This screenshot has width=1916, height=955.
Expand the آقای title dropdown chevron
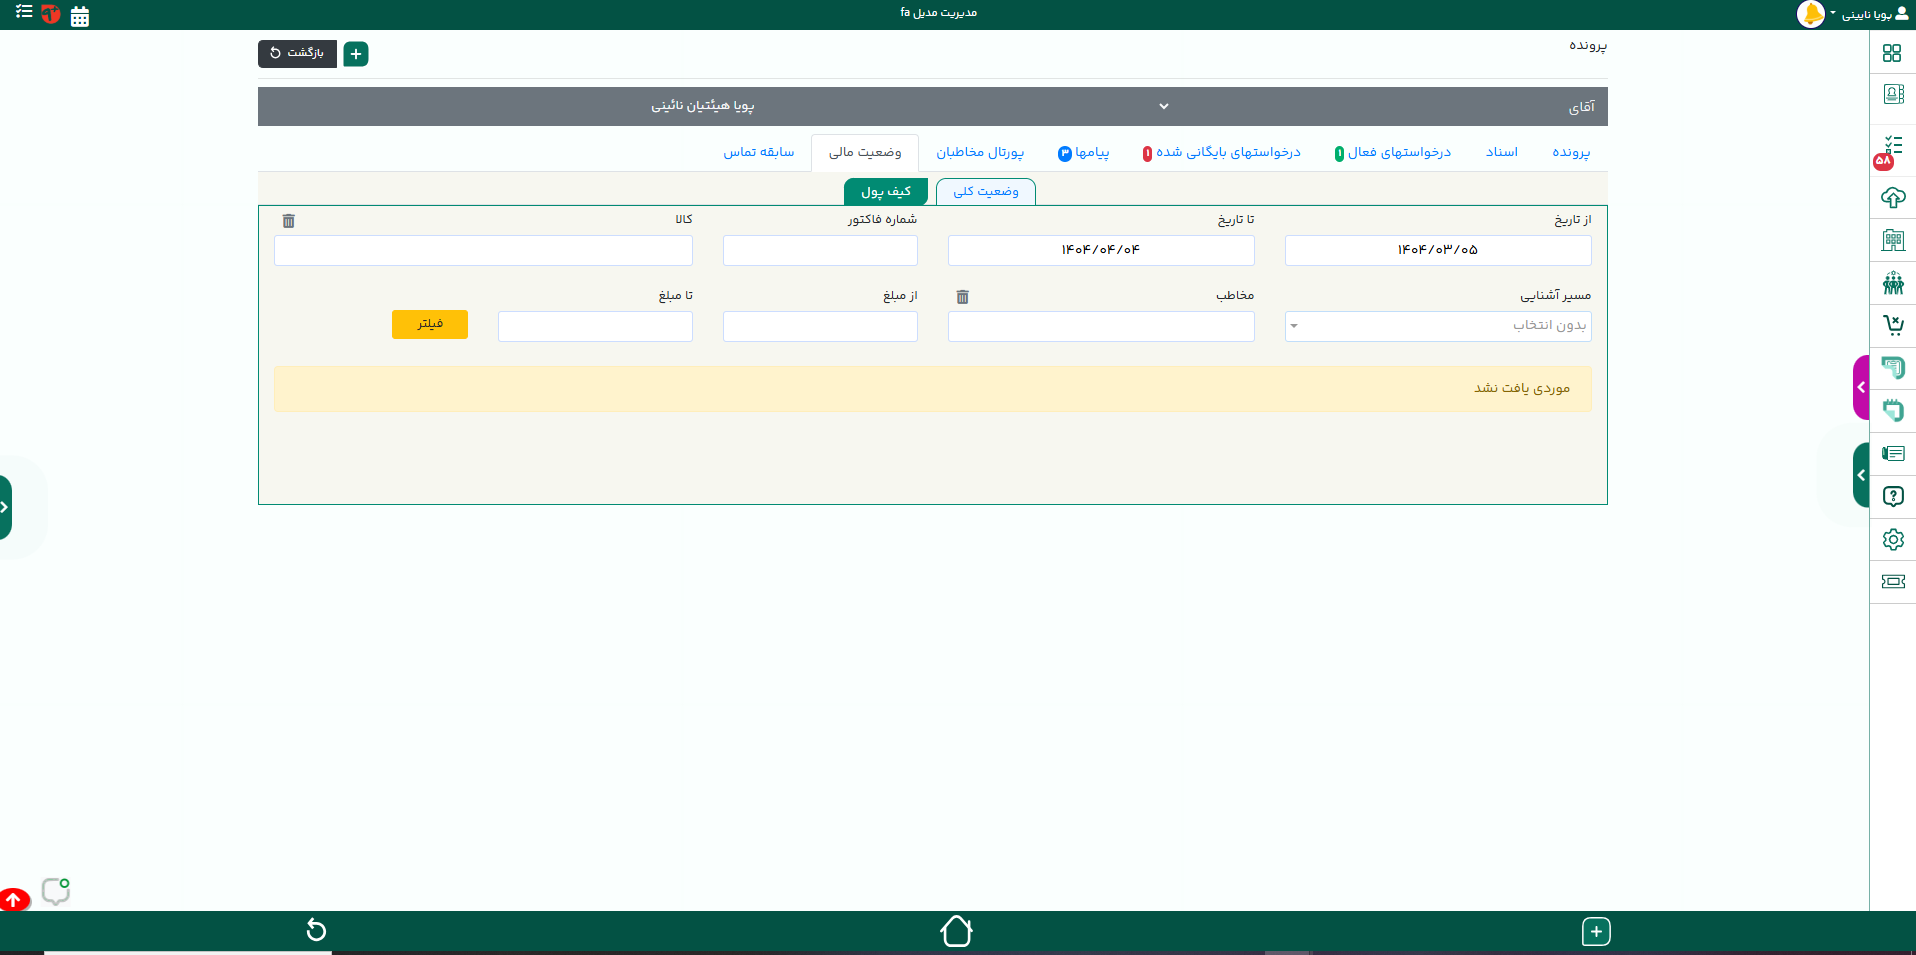1164,106
